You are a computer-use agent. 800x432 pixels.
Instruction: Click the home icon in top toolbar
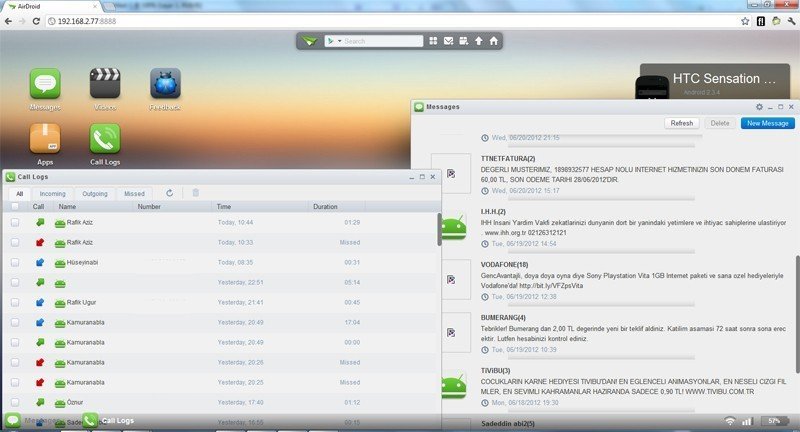[493, 41]
